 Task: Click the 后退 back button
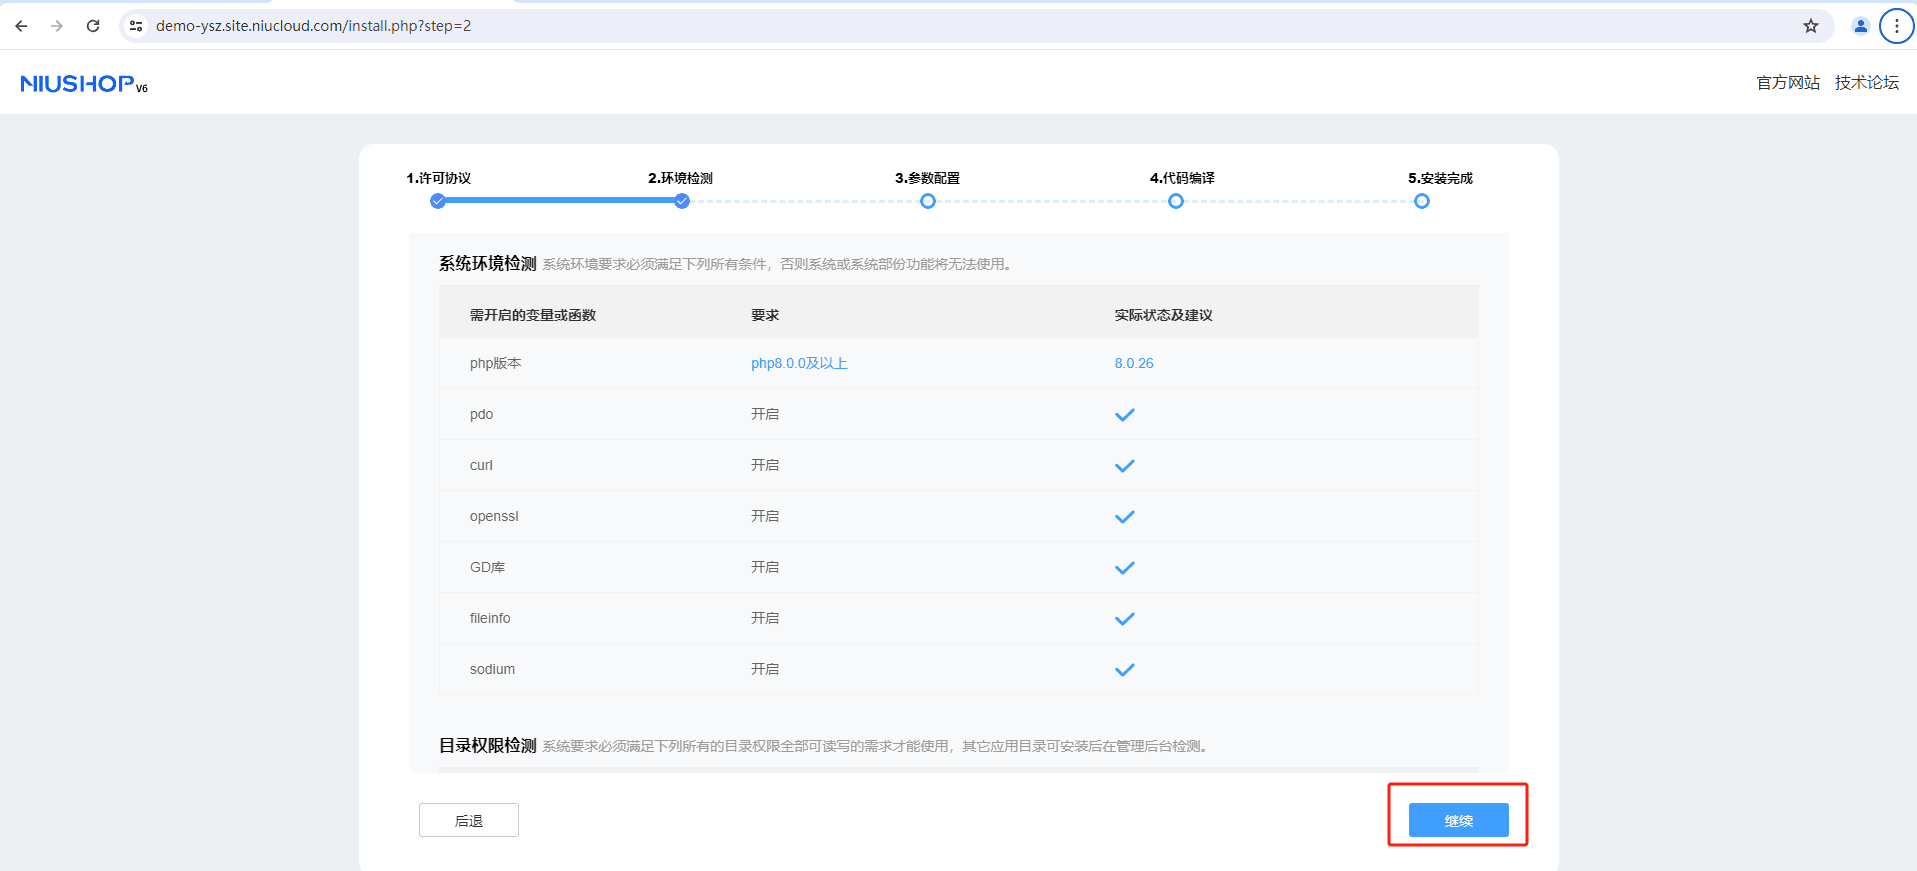click(468, 820)
